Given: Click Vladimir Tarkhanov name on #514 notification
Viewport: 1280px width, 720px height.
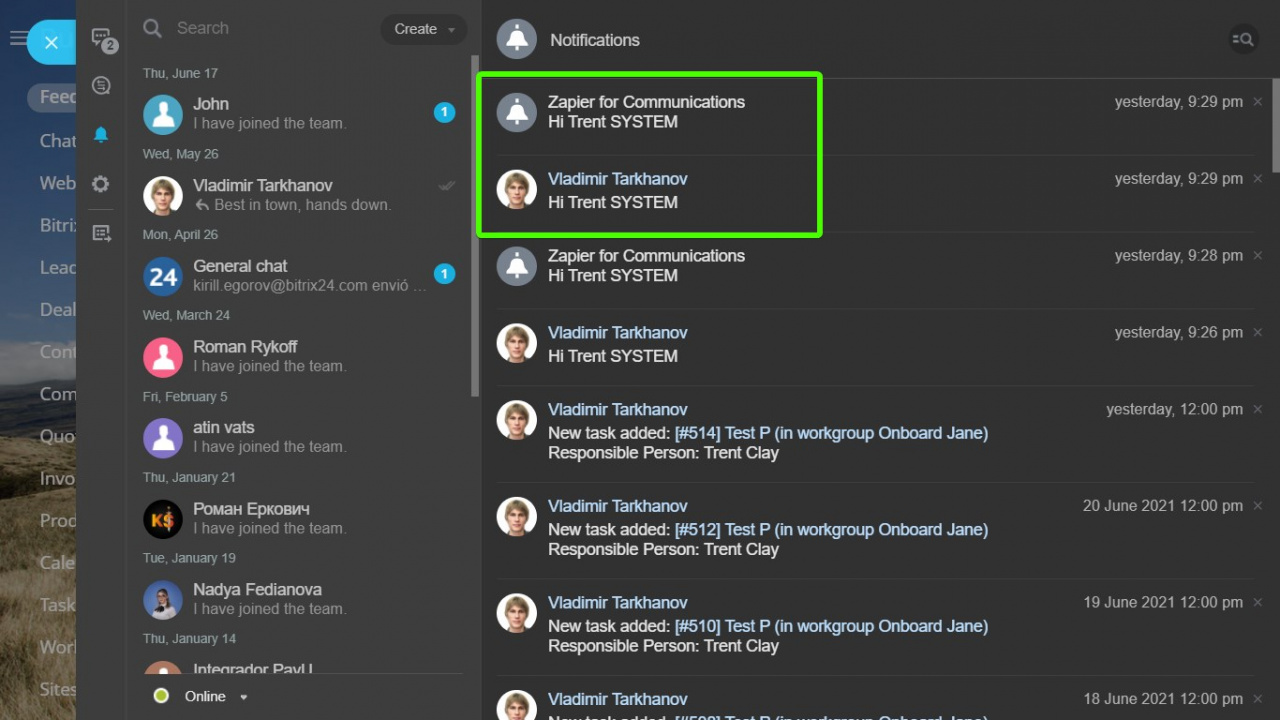Looking at the screenshot, I should coord(618,410).
